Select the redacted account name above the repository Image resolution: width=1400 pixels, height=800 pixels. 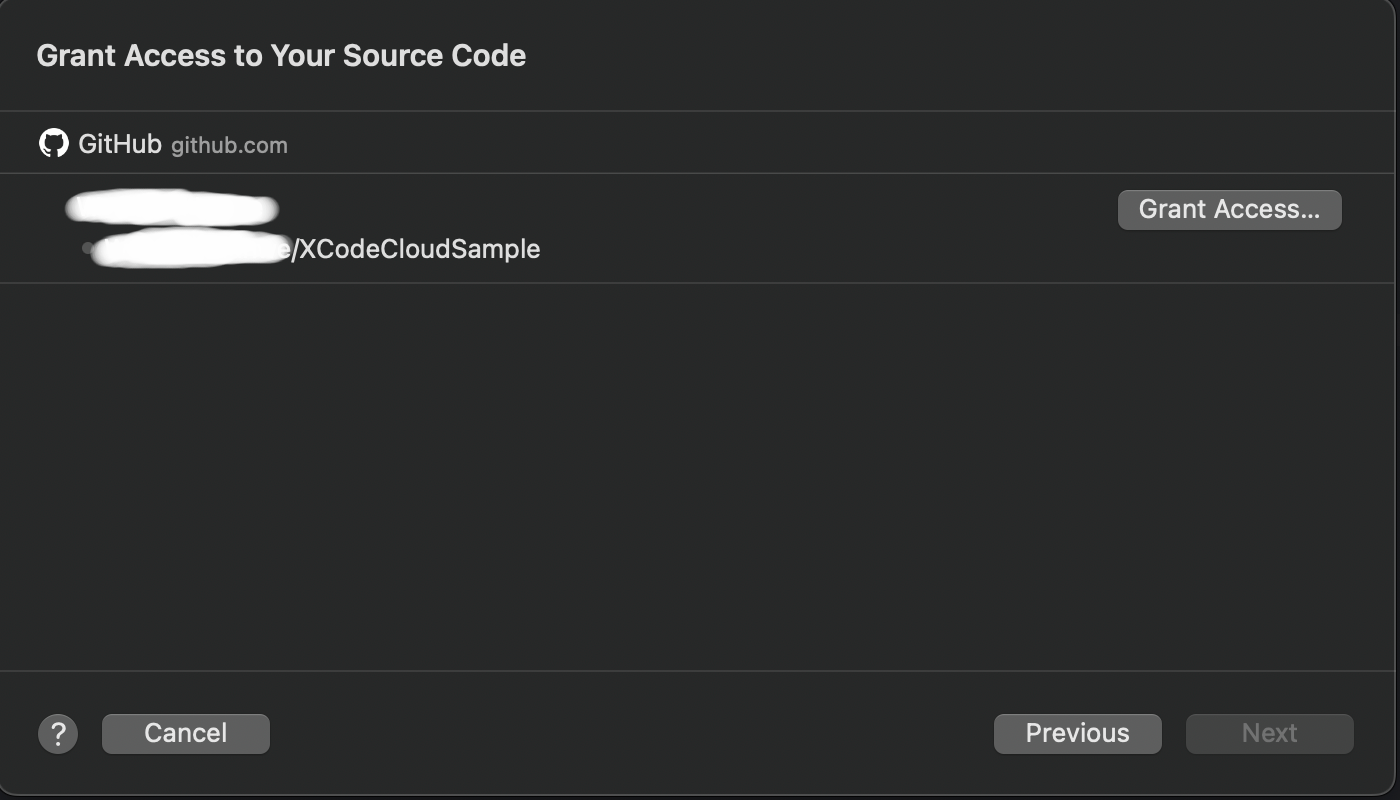point(171,208)
